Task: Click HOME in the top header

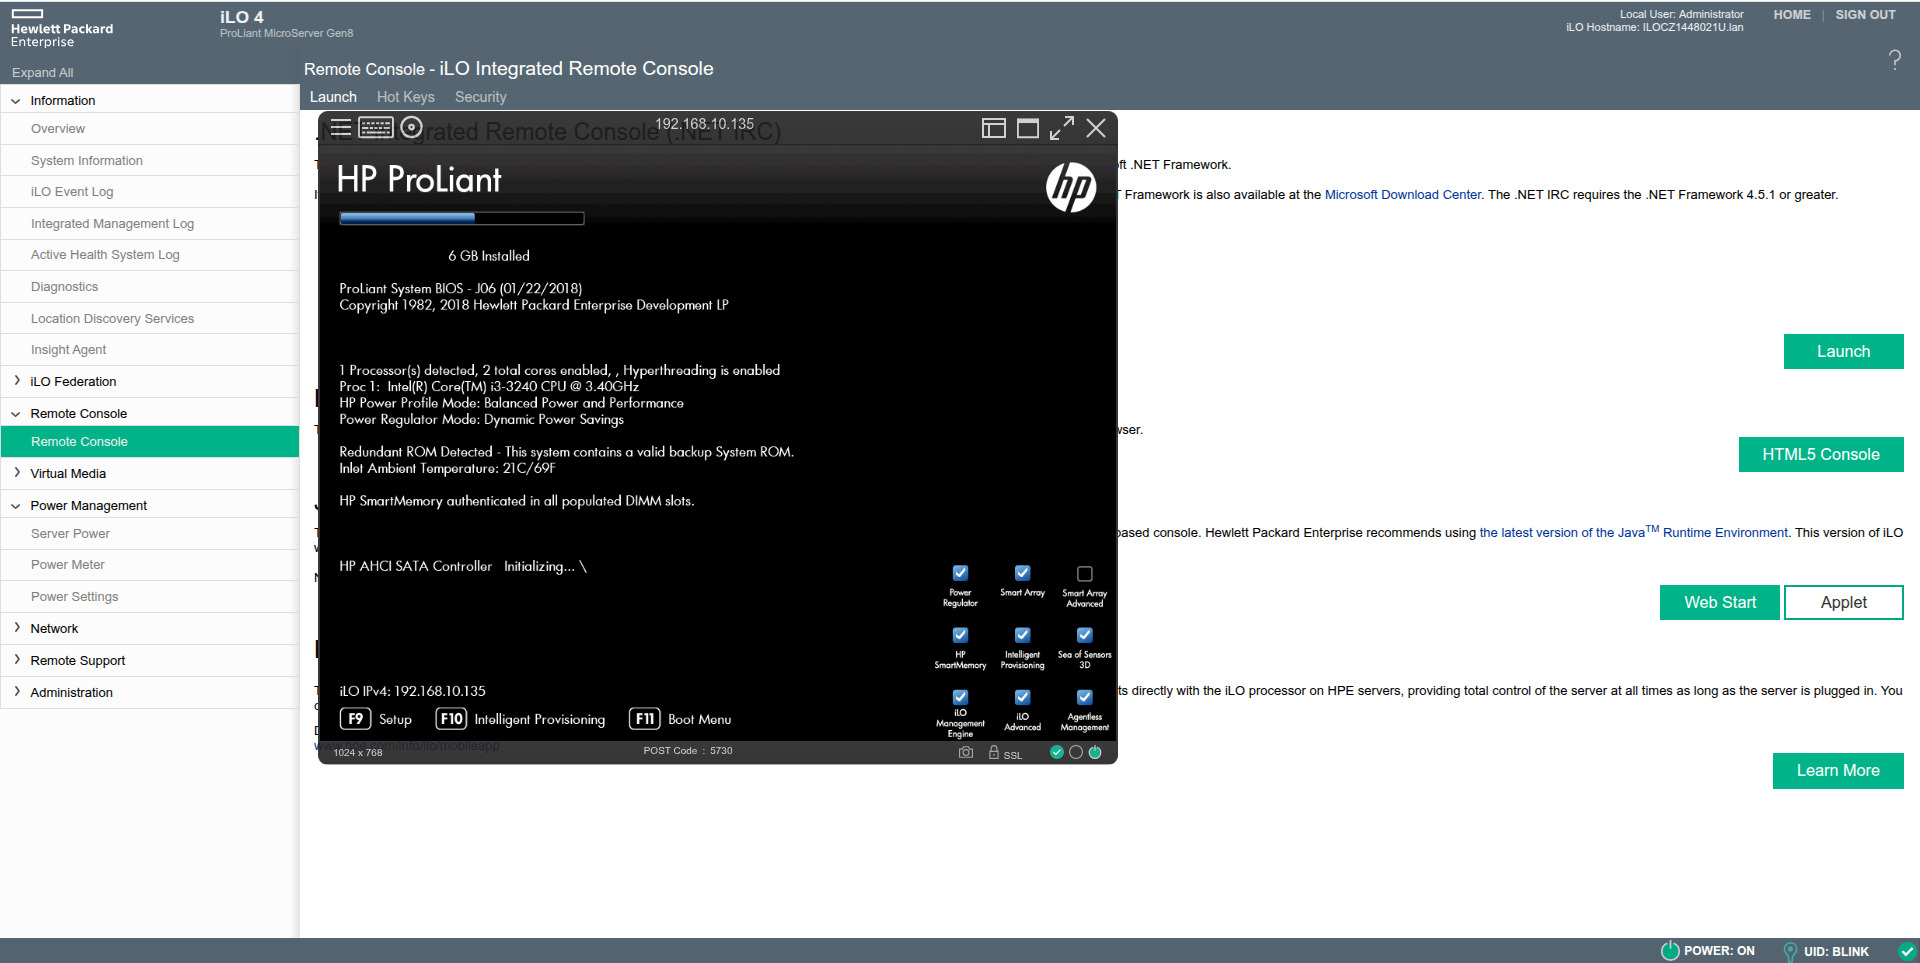Action: coord(1792,15)
